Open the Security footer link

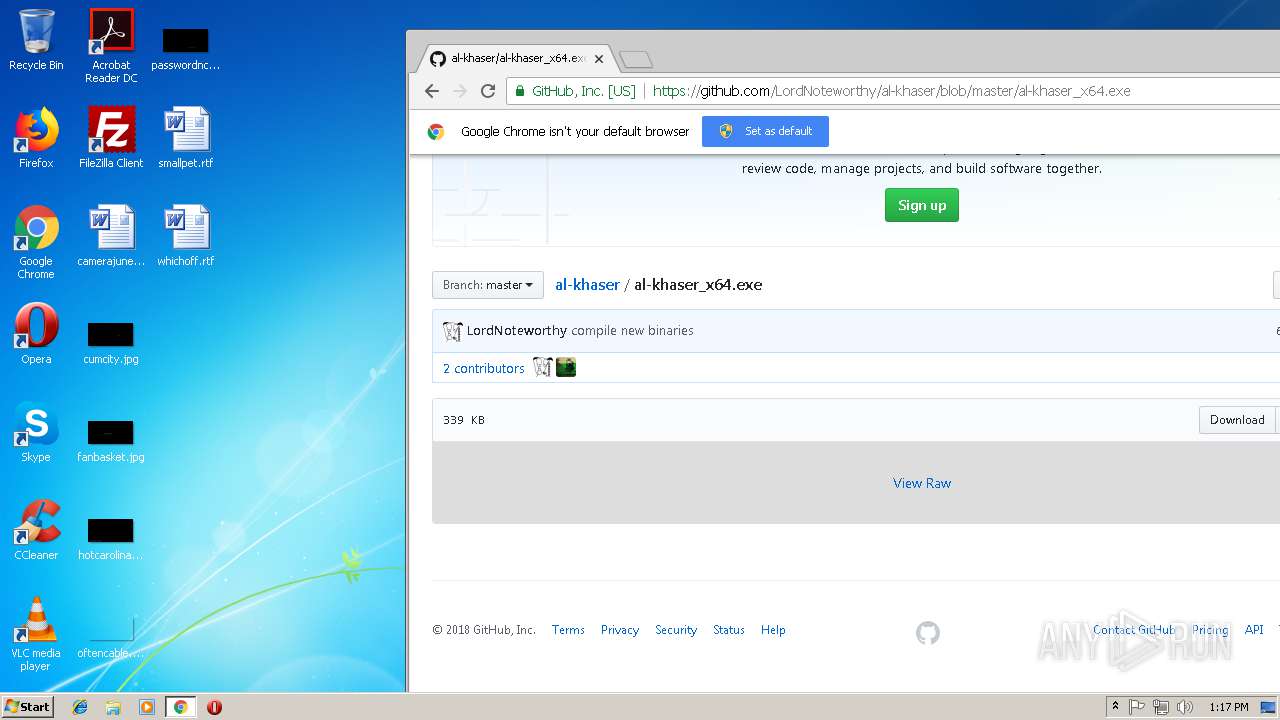(x=676, y=630)
